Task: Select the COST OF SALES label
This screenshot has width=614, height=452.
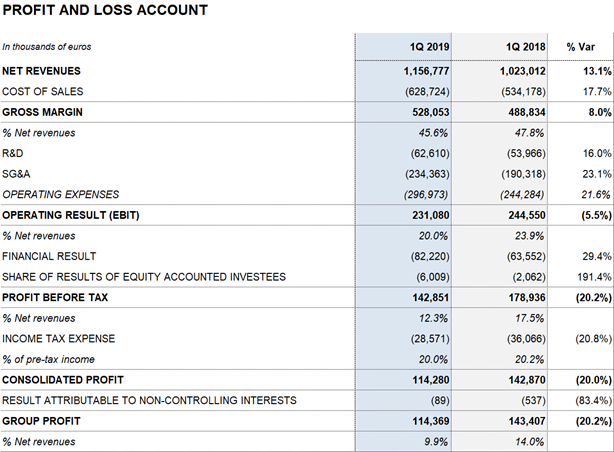Action: (x=43, y=92)
